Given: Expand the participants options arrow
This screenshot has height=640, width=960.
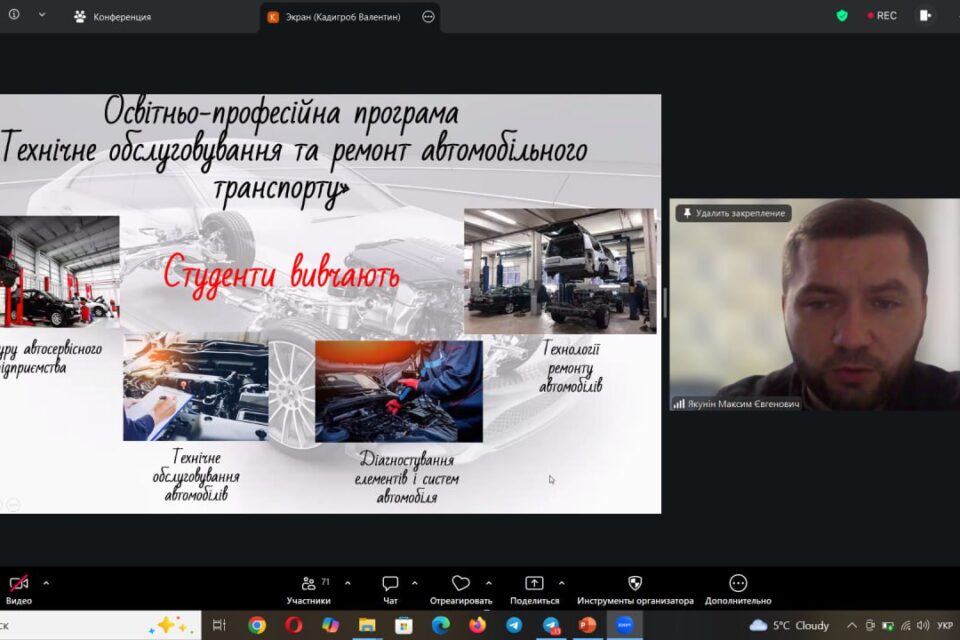Looking at the screenshot, I should [x=348, y=583].
